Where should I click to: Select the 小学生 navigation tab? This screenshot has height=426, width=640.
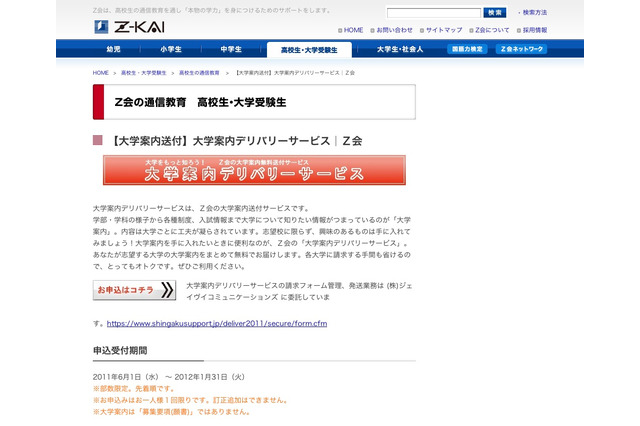click(x=171, y=49)
